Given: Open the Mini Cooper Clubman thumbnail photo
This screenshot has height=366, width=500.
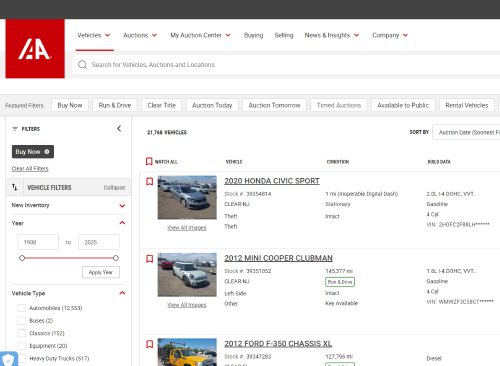Looking at the screenshot, I should (x=187, y=275).
